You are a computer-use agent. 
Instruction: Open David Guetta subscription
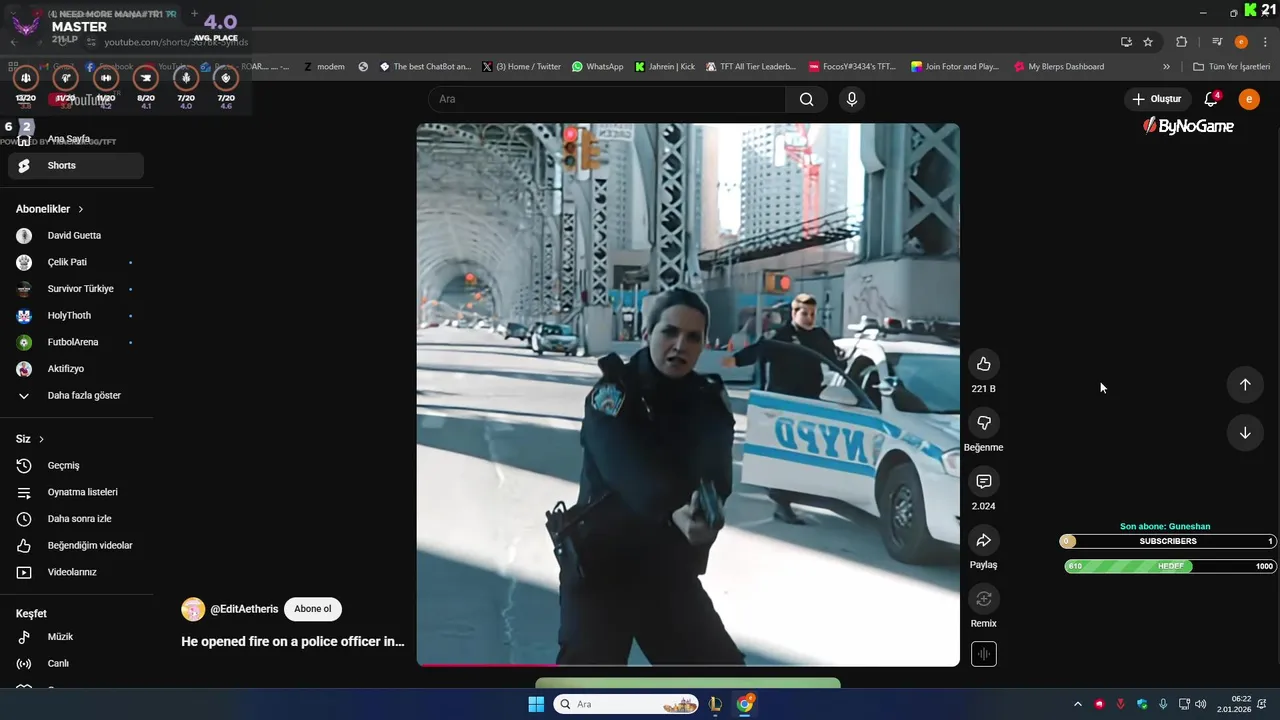[x=76, y=236]
